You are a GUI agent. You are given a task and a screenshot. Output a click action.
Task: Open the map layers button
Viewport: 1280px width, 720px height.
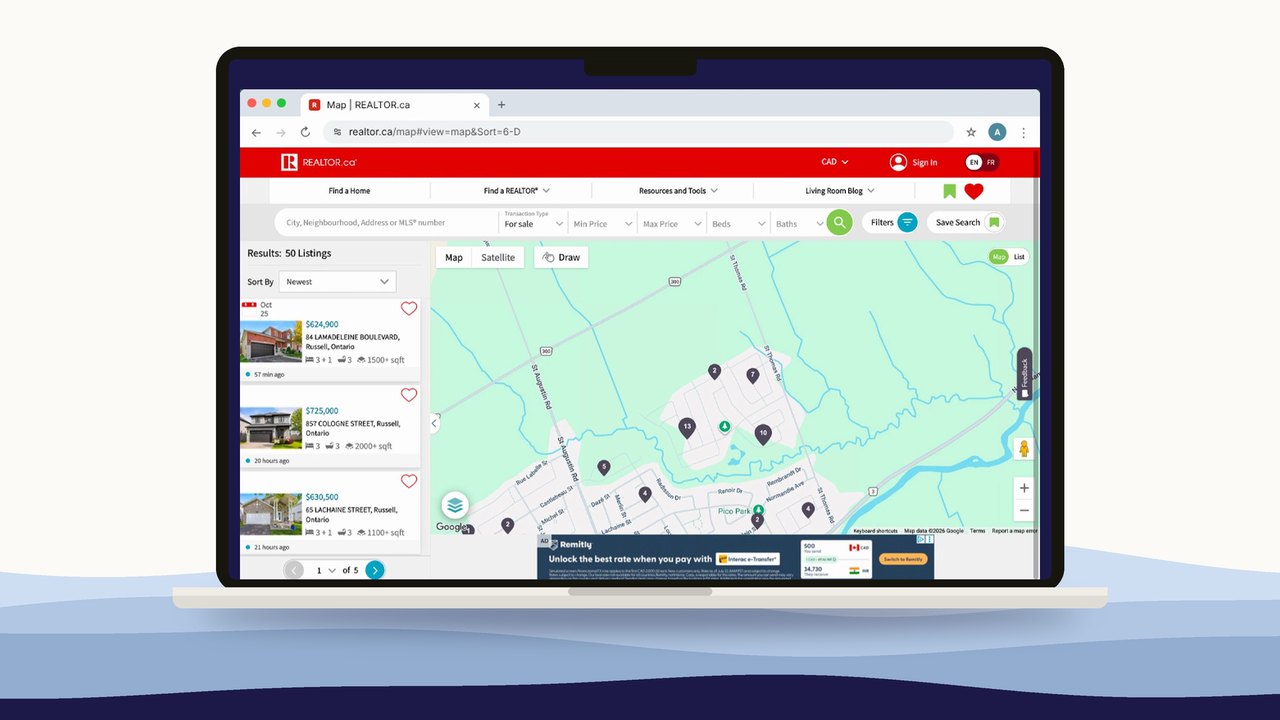point(455,505)
